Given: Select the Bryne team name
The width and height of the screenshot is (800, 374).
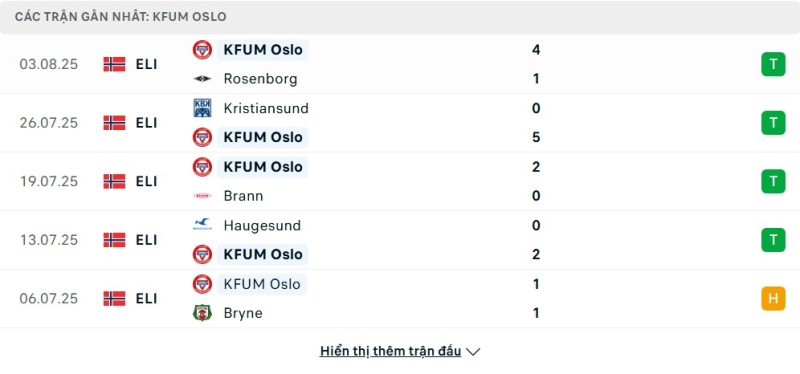Looking at the screenshot, I should 243,313.
